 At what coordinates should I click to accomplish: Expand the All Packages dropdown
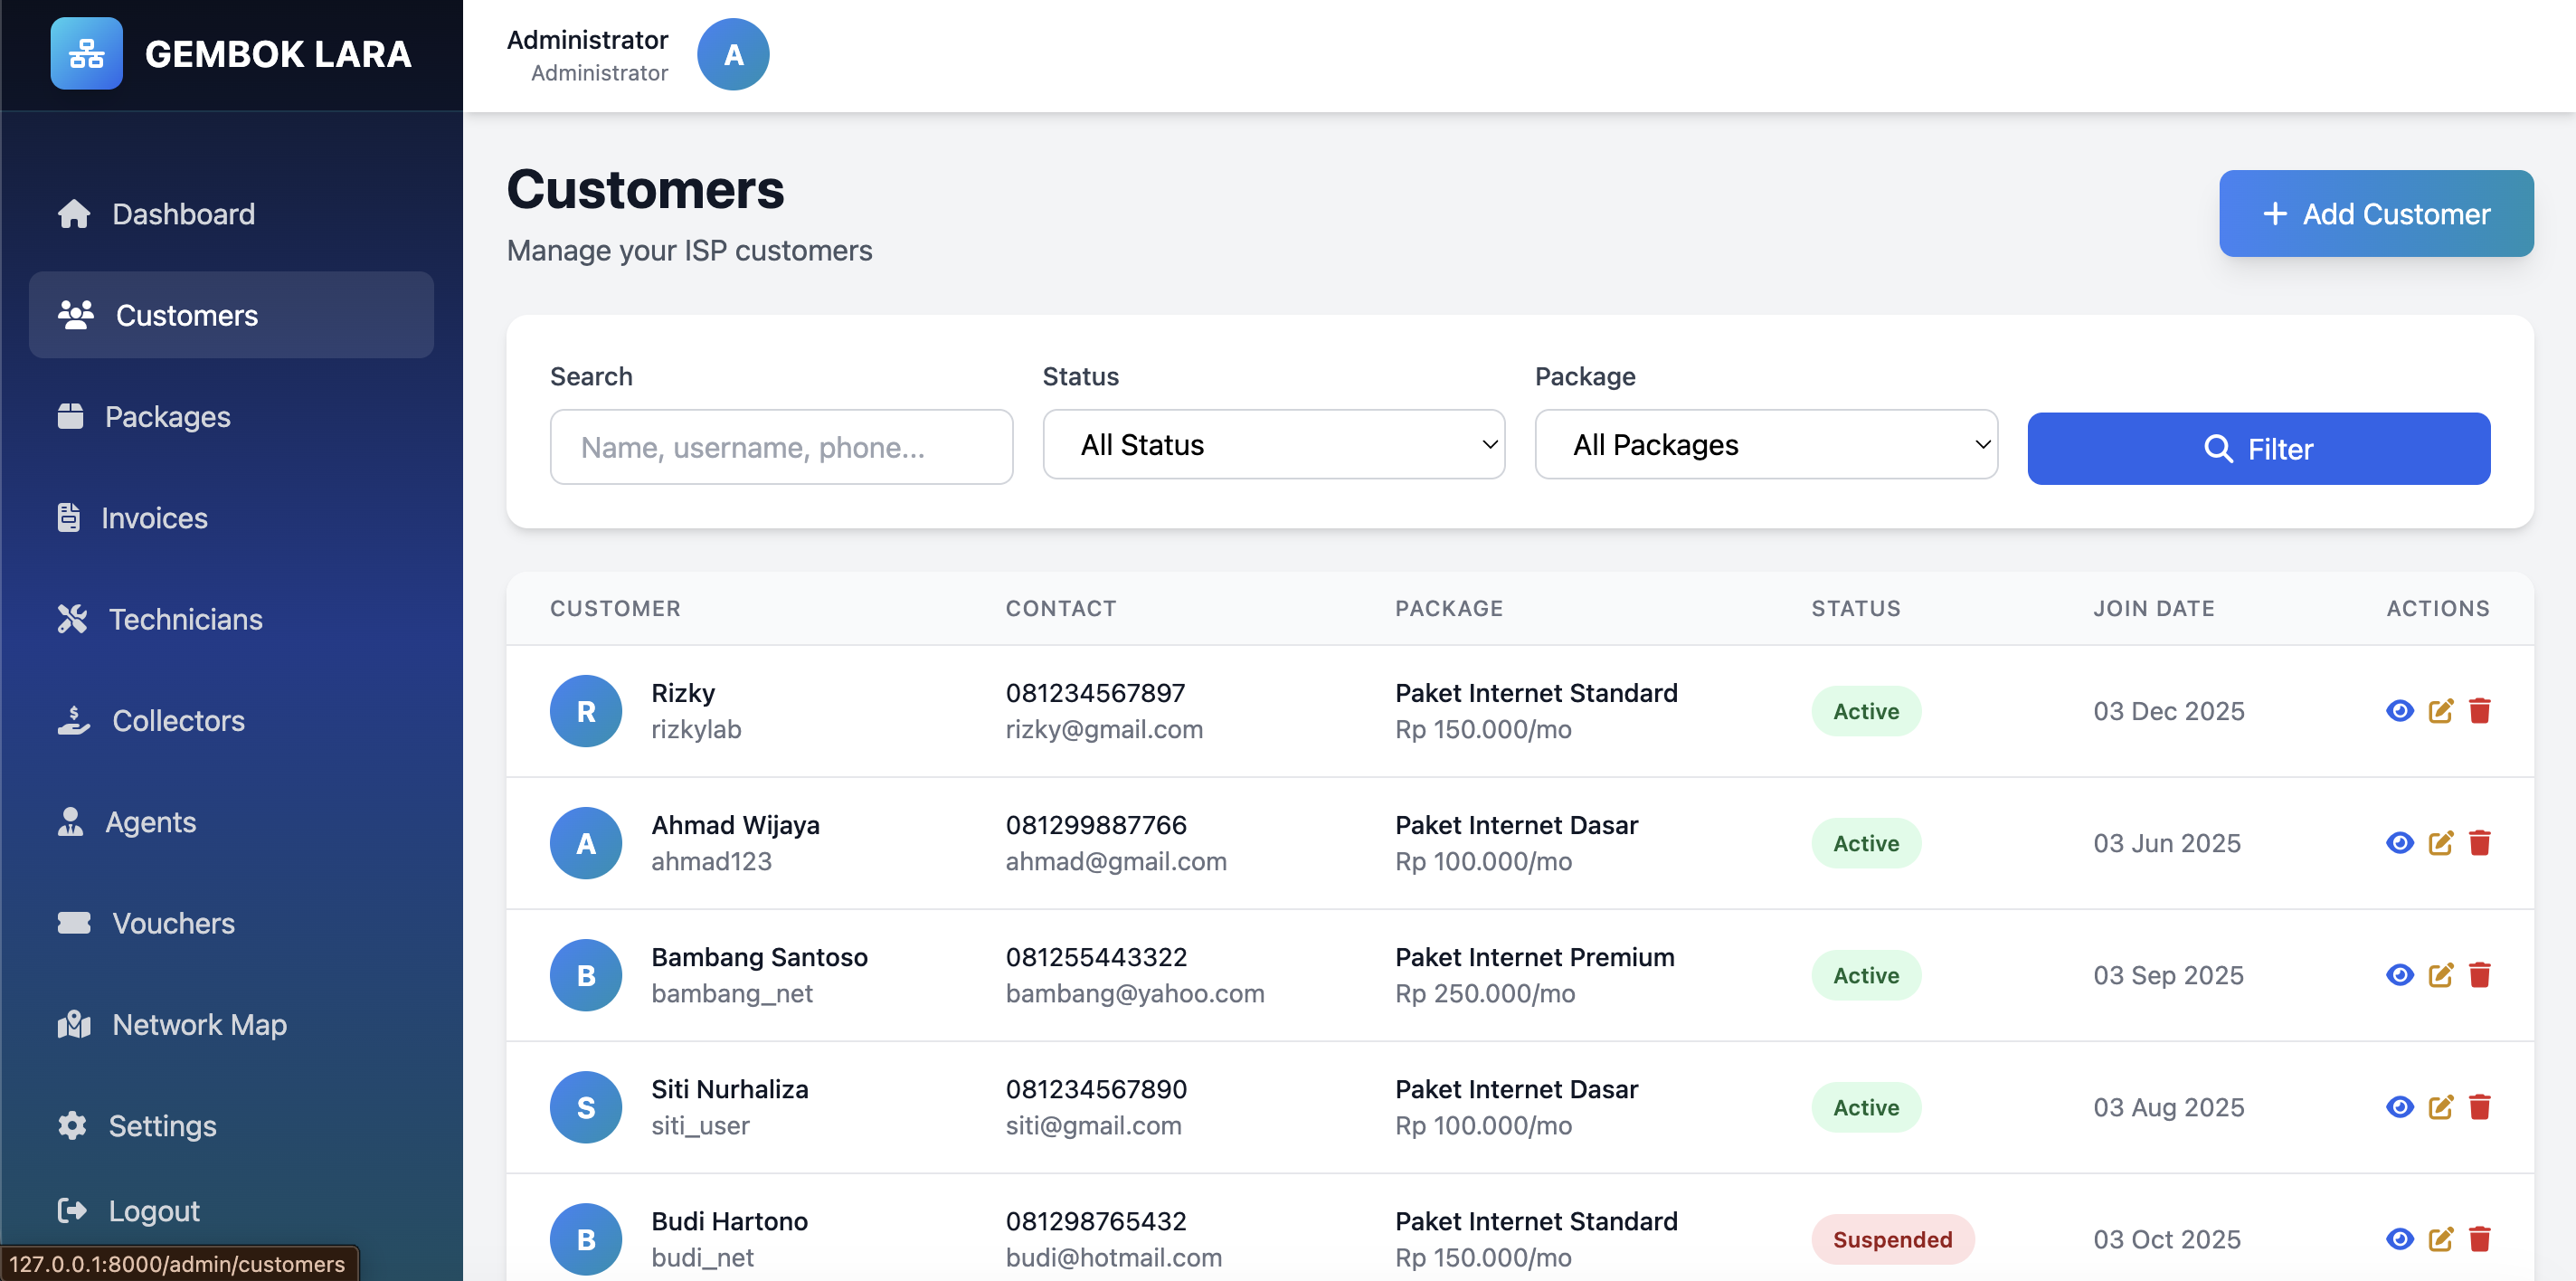click(x=1765, y=445)
